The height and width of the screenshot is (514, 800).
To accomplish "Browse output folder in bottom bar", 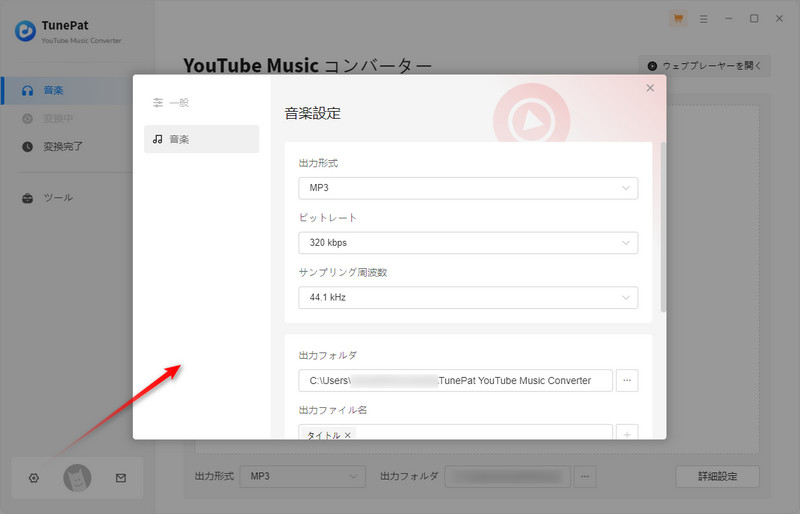I will coord(585,476).
